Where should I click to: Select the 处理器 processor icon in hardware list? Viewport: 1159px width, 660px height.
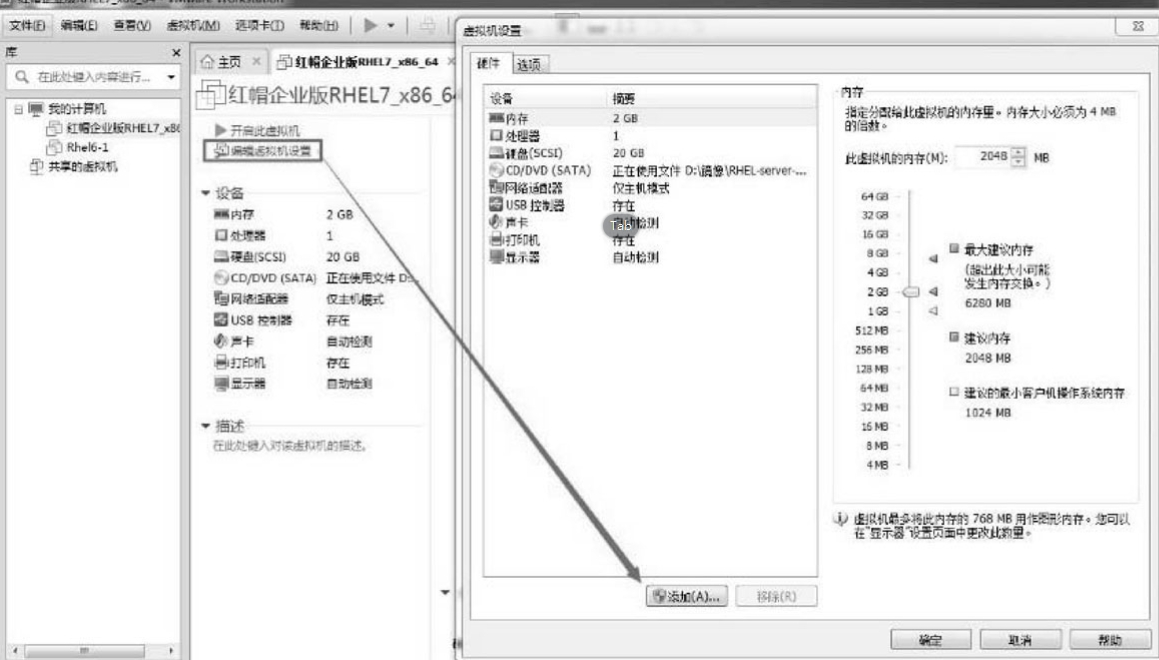(x=496, y=135)
